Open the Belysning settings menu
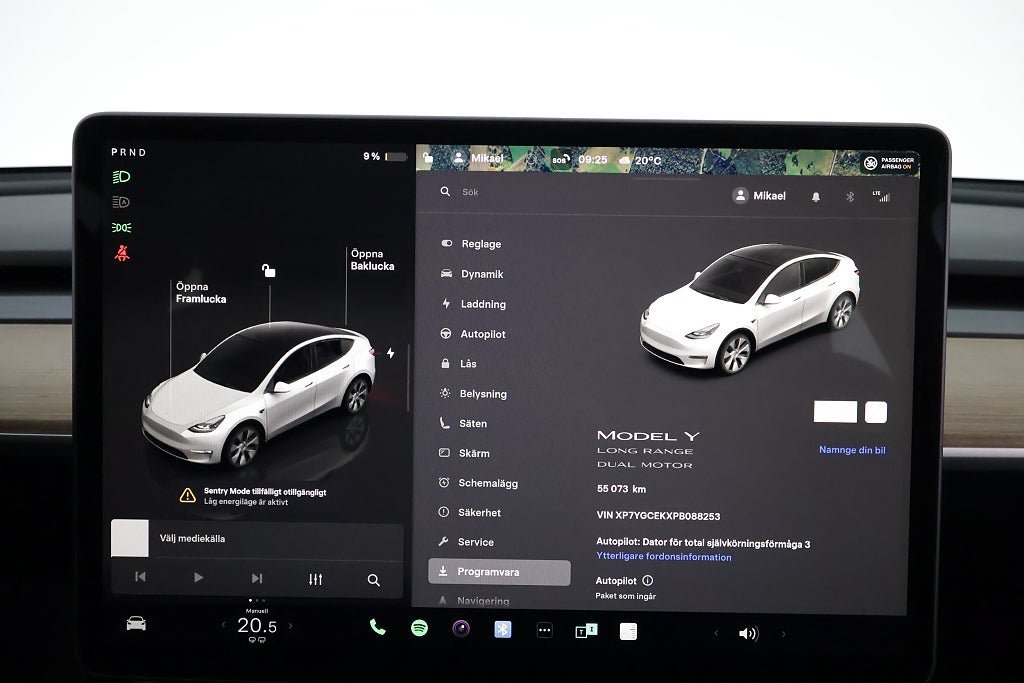 (483, 394)
